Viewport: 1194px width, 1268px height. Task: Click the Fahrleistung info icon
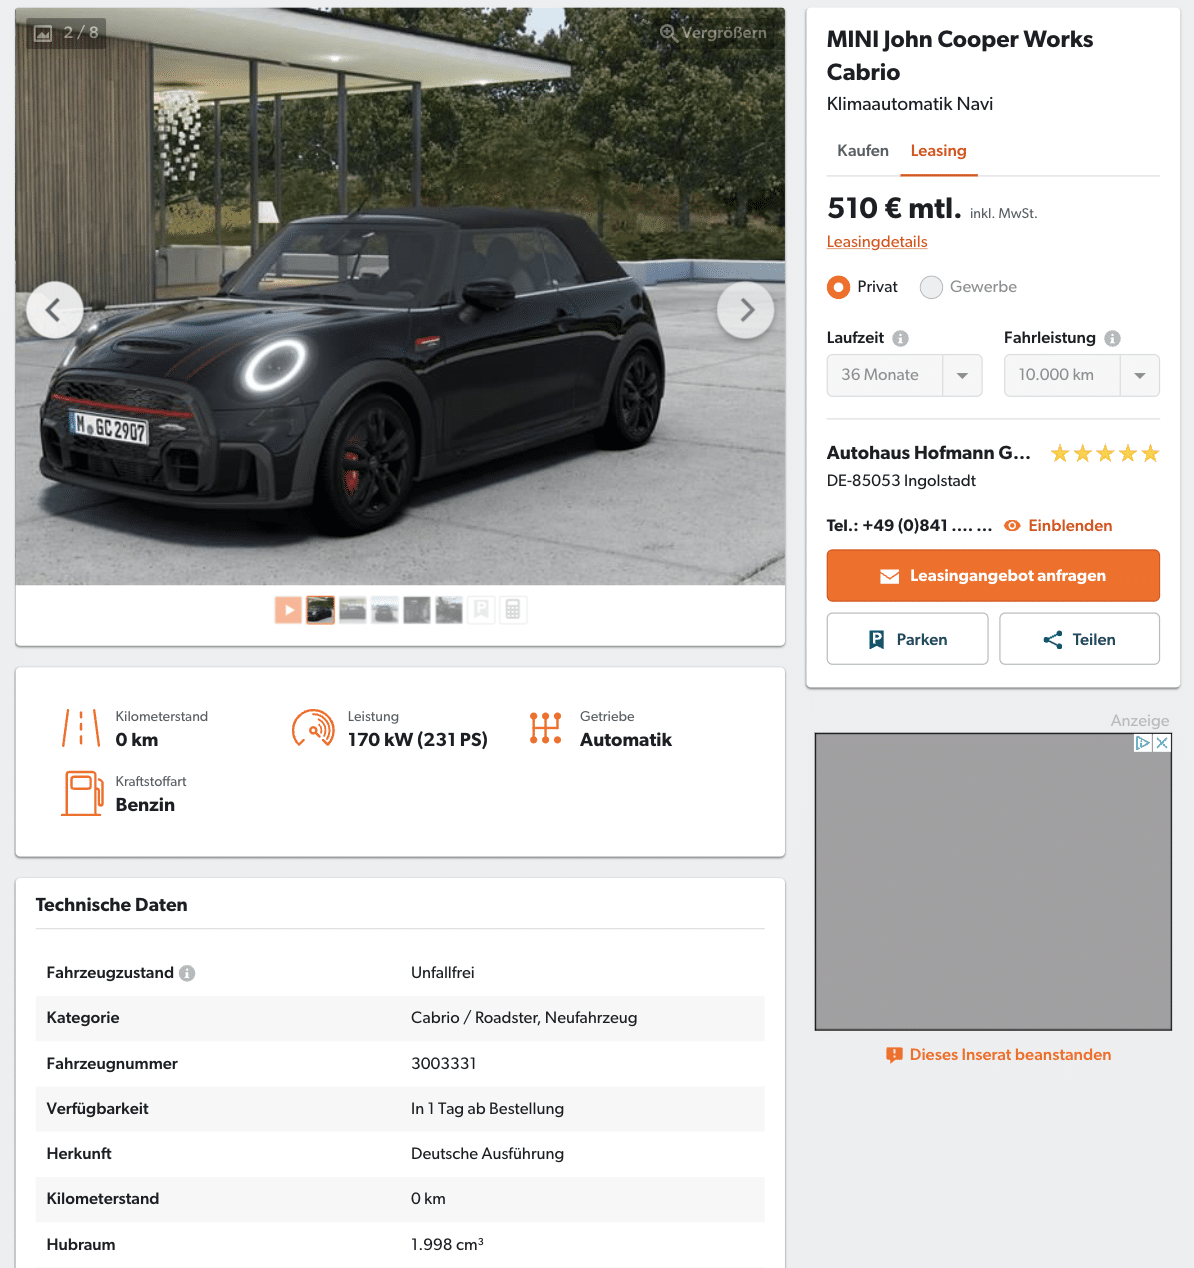(x=1112, y=338)
